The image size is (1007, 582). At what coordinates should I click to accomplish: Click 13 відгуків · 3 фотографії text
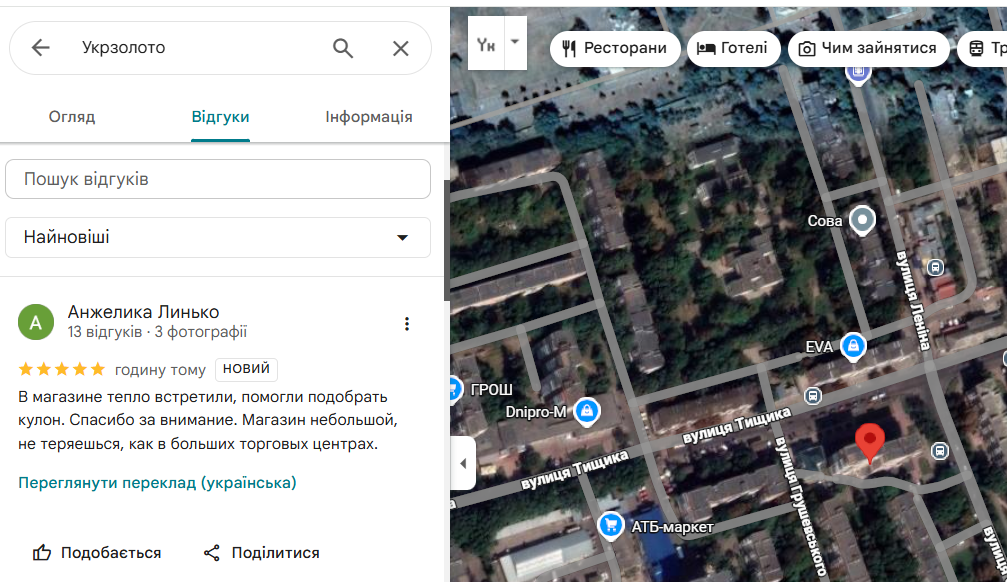[x=157, y=332]
